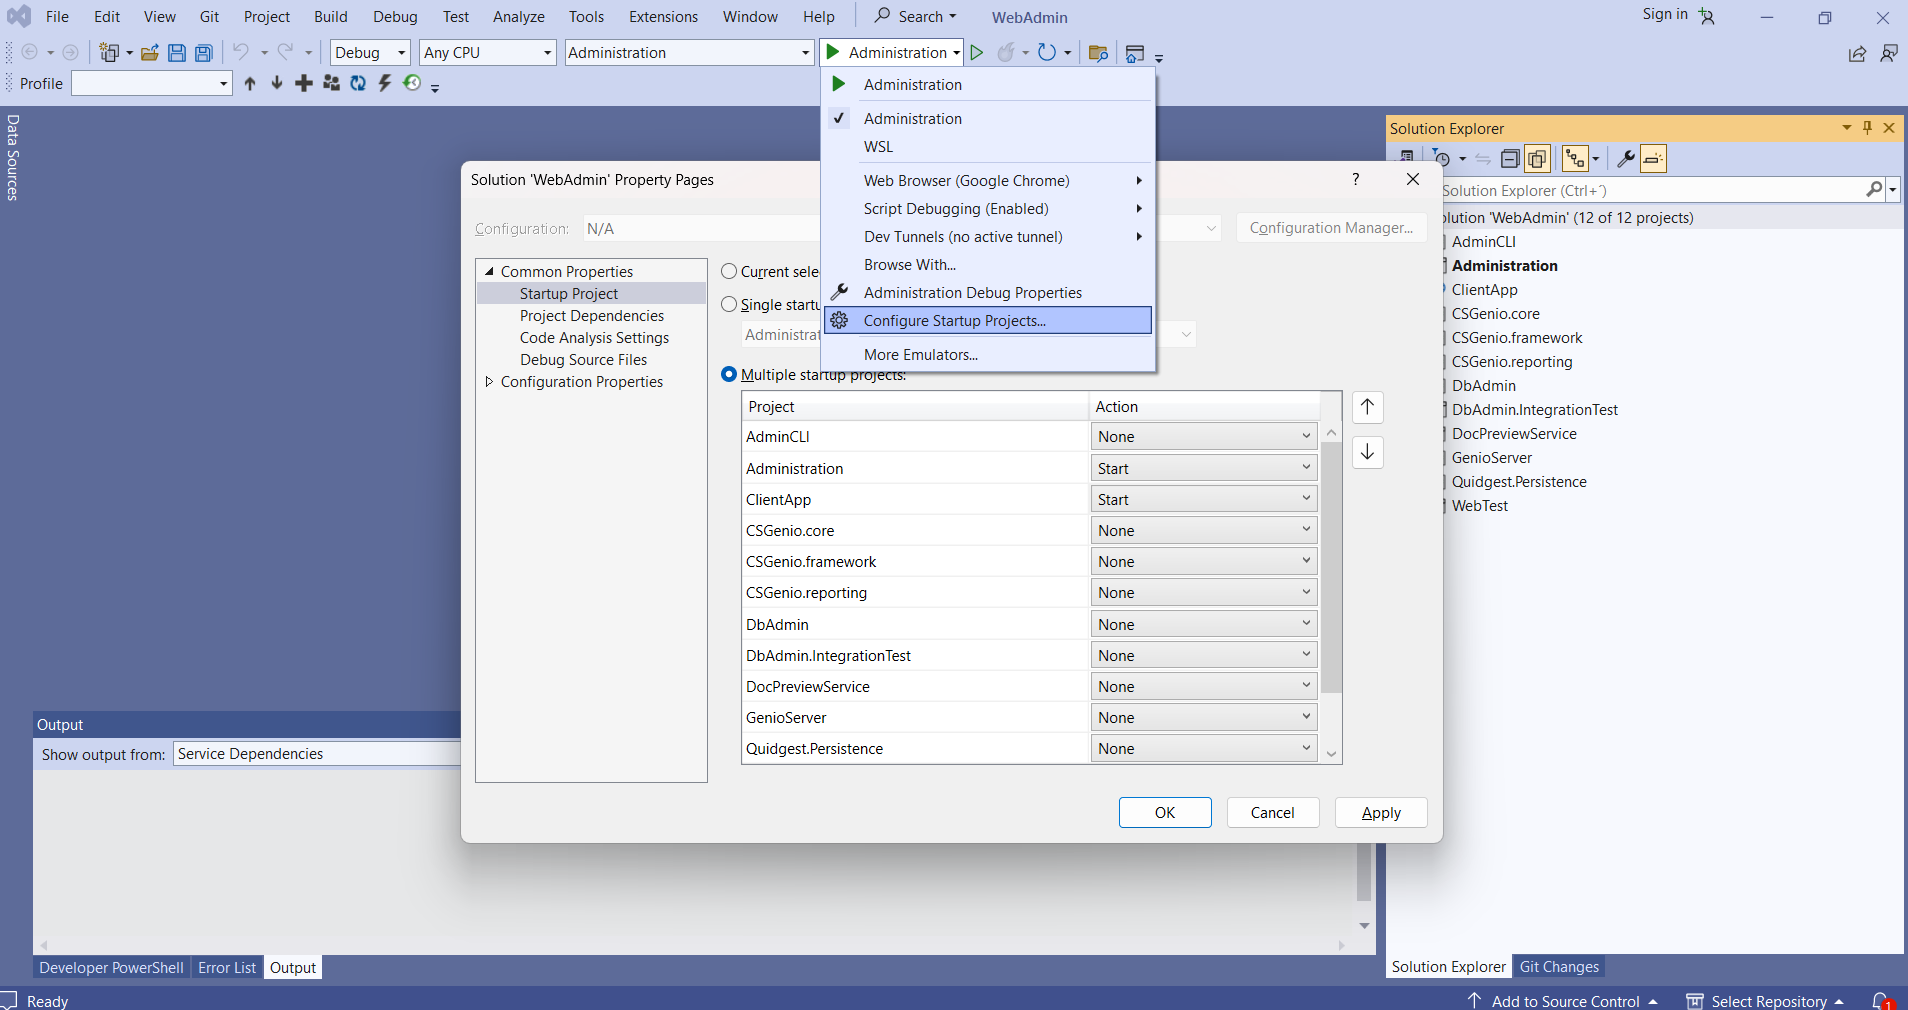The width and height of the screenshot is (1908, 1010).
Task: Click the Send Feedback person icon
Action: click(1889, 53)
